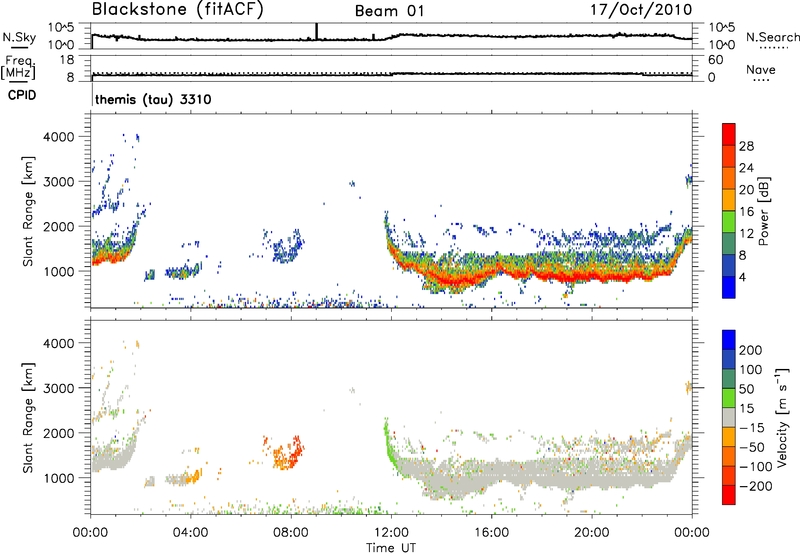Click the 20:00 time axis tick label
Viewport: 800px width, 554px height.
591,533
